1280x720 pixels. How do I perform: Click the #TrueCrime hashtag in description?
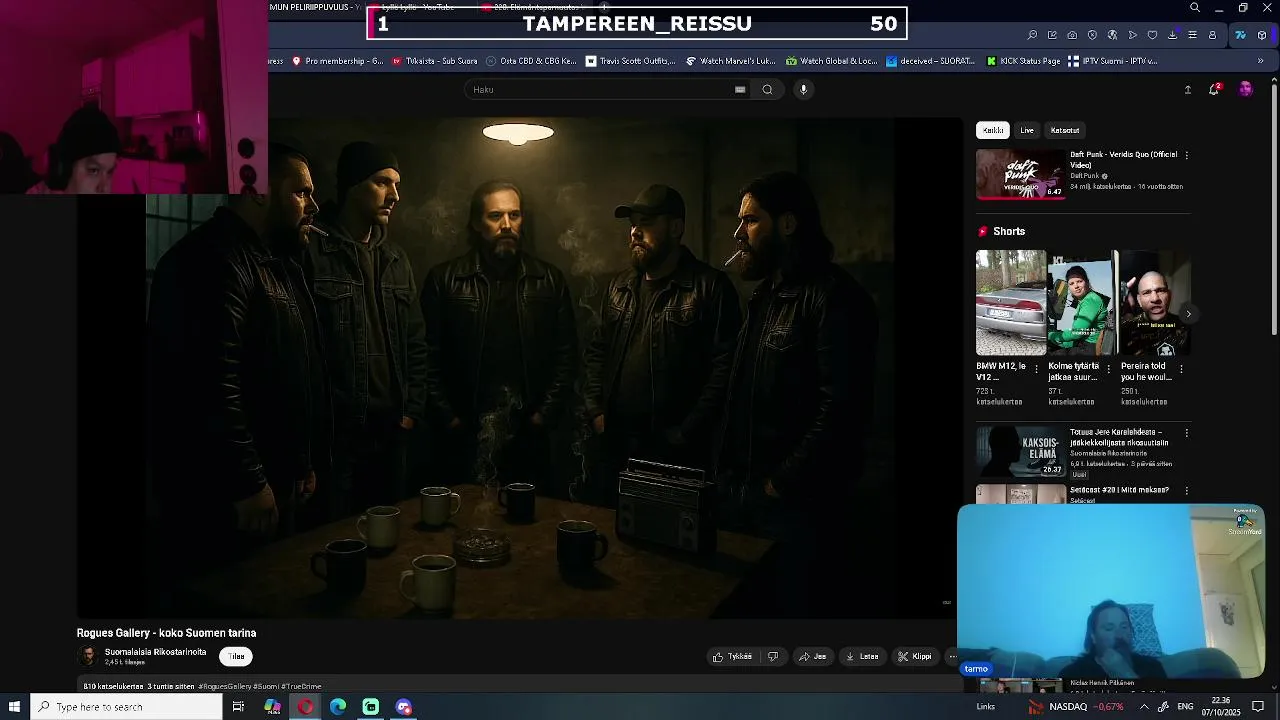(301, 687)
